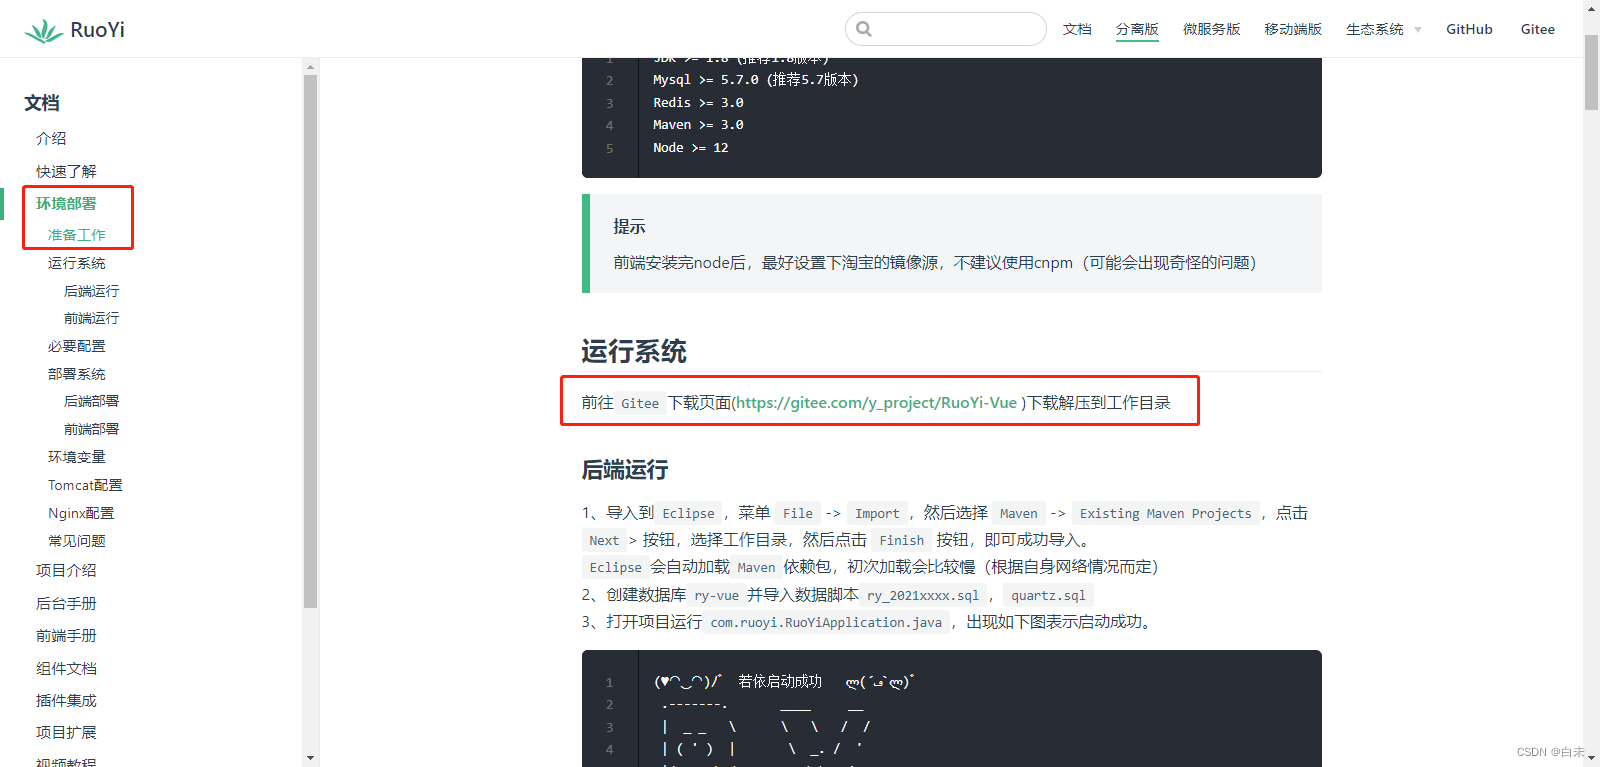The height and width of the screenshot is (767, 1600).
Task: Focus the top search input field
Action: tap(946, 29)
